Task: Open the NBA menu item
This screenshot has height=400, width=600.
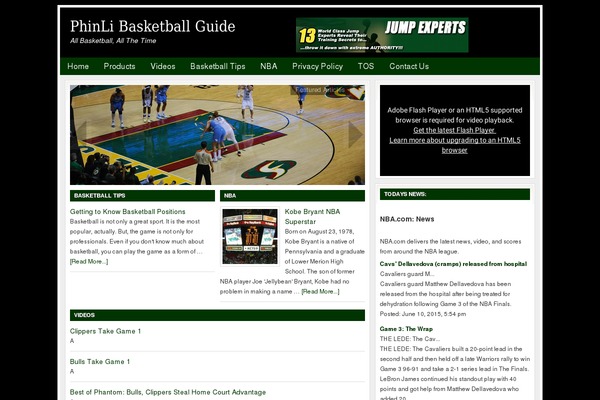Action: (269, 66)
